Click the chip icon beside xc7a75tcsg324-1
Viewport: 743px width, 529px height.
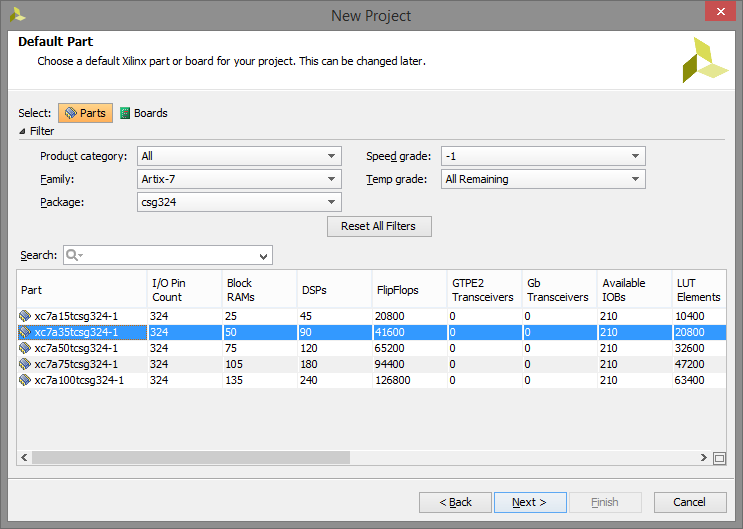[x=25, y=365]
